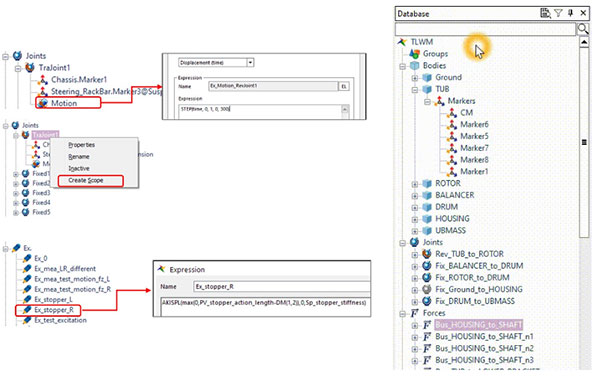Click the Ex_stopper_R expression icon
The height and width of the screenshot is (376, 600).
coord(26,310)
